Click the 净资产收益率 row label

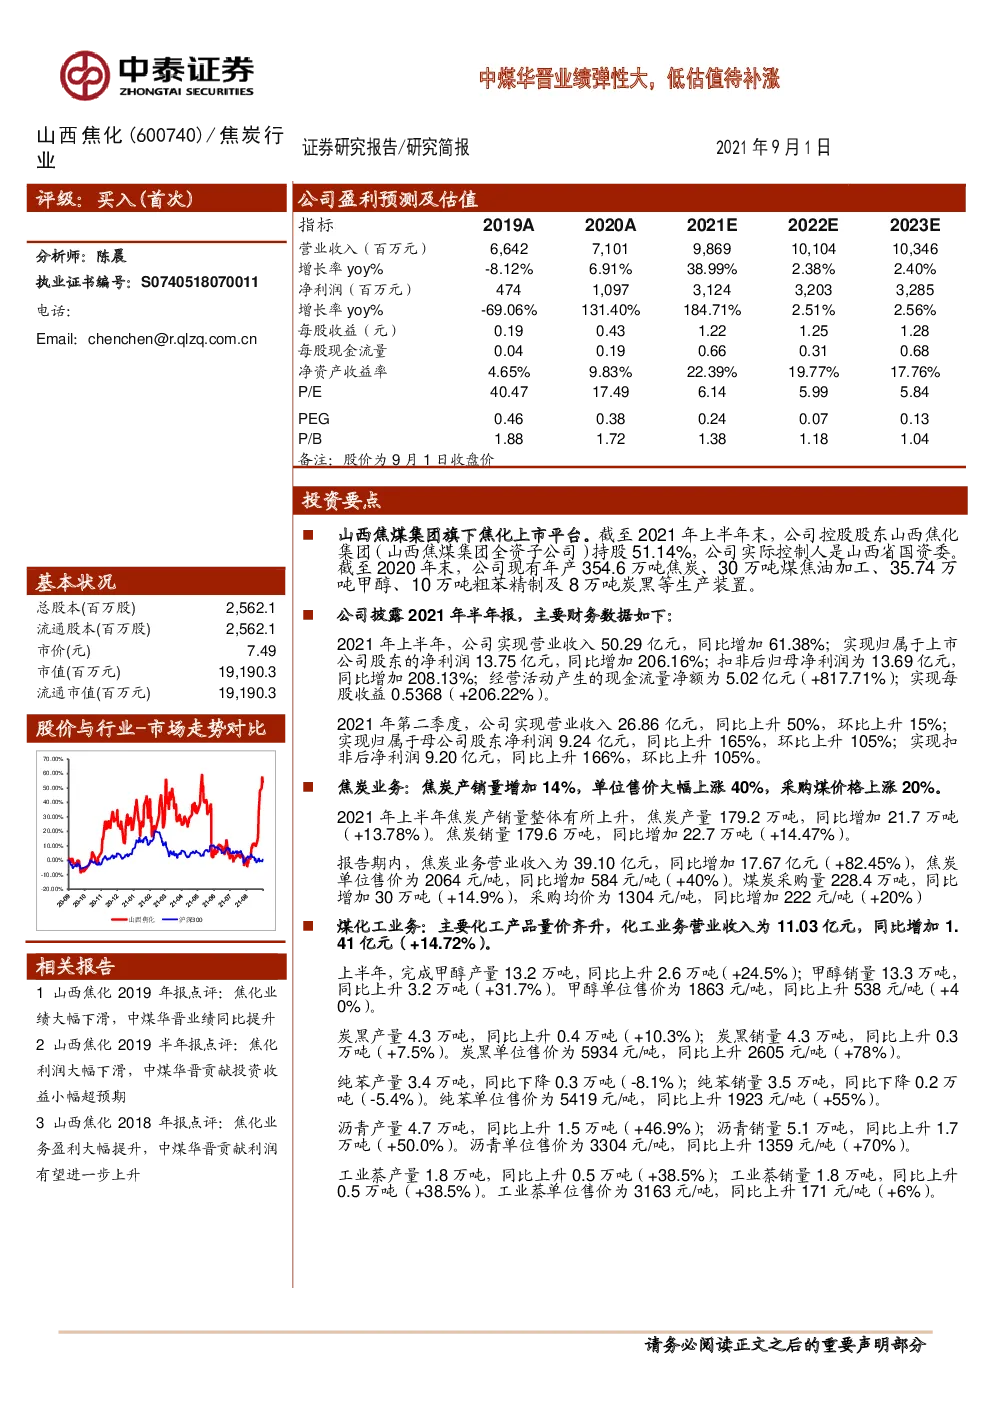[x=342, y=372]
